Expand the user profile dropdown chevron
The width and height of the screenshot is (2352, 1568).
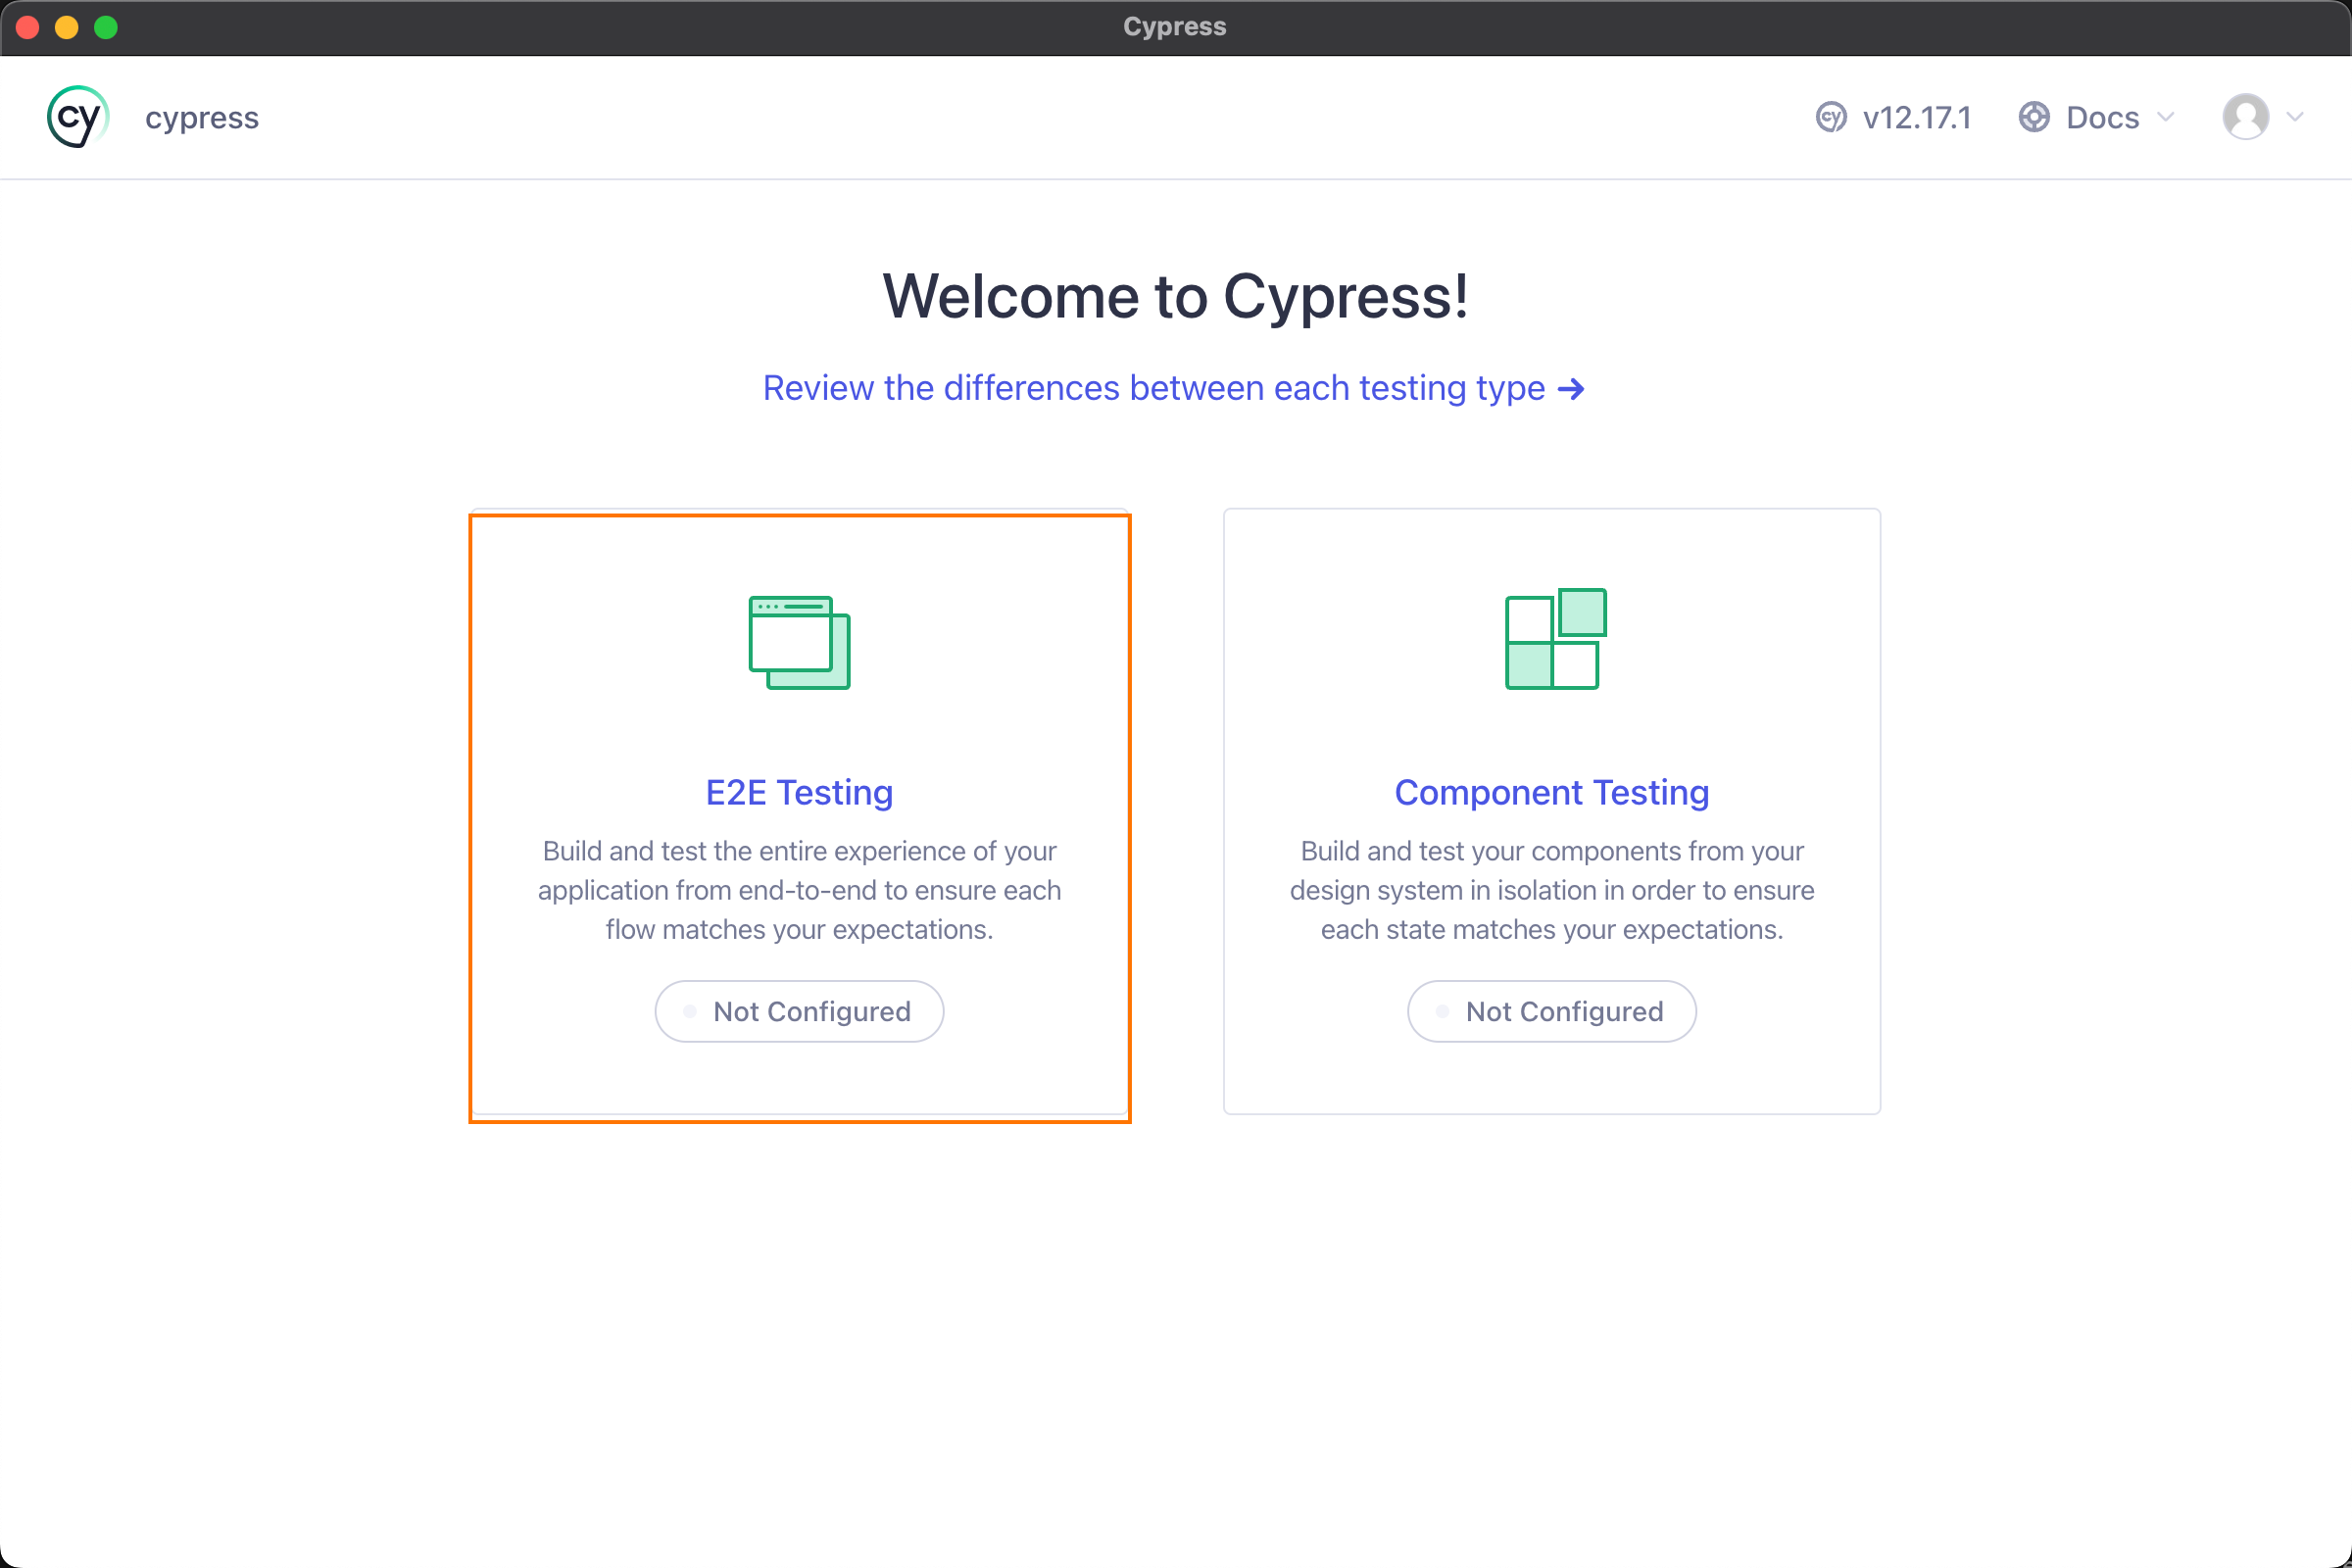coord(2296,117)
